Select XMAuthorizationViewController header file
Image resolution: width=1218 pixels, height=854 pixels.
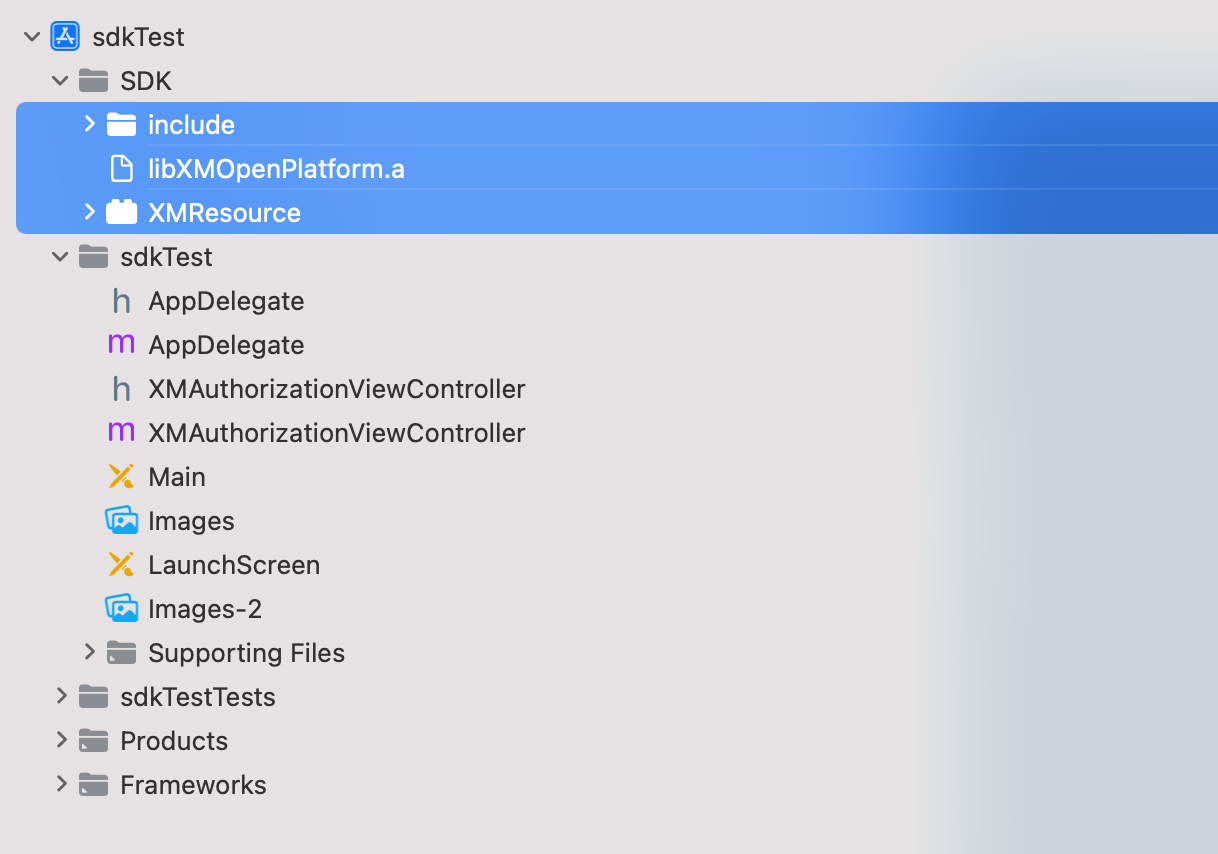(x=336, y=389)
